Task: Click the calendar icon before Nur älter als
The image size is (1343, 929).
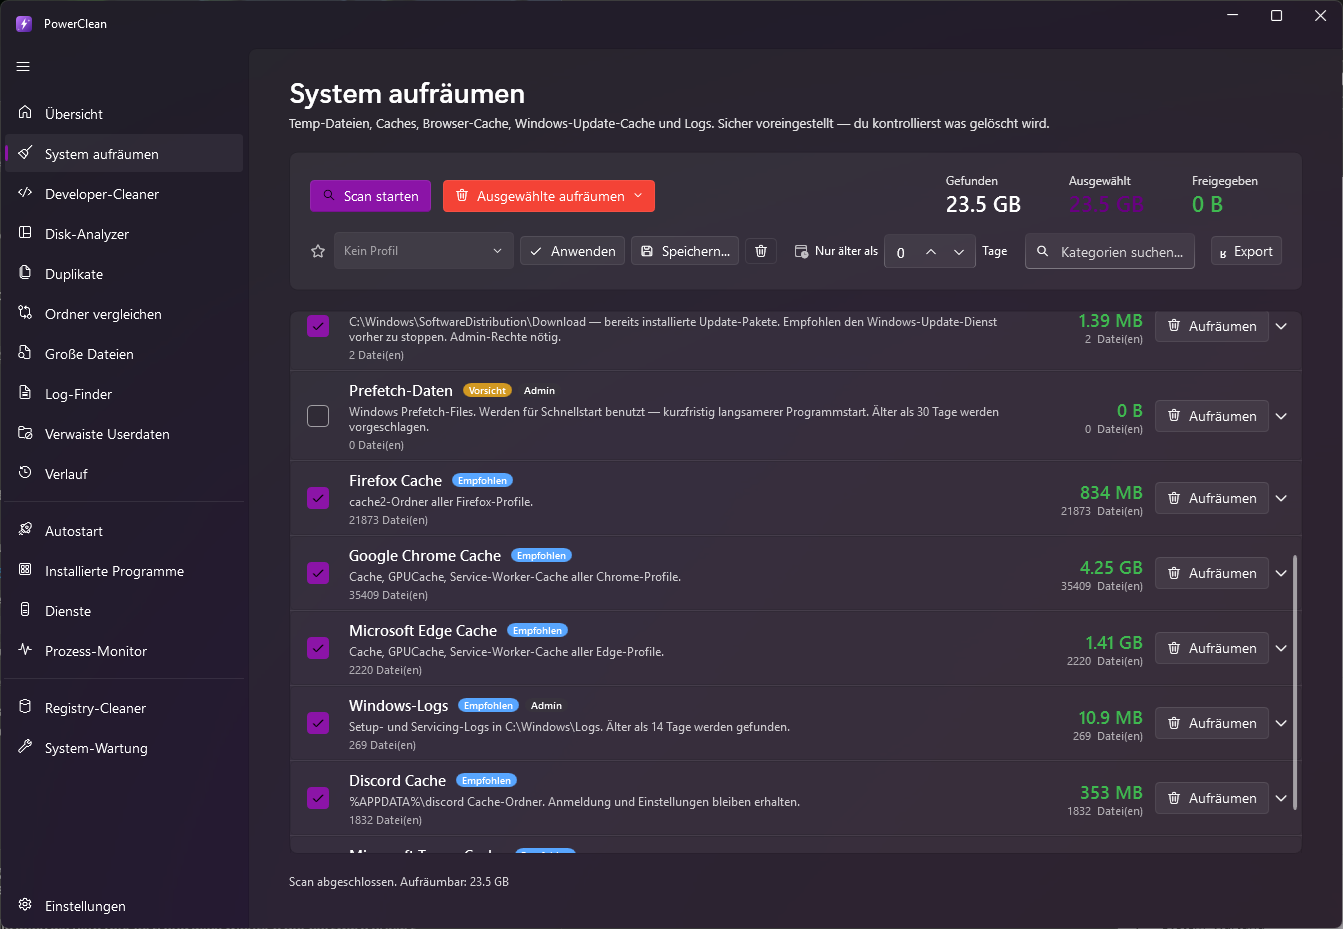Action: click(801, 251)
